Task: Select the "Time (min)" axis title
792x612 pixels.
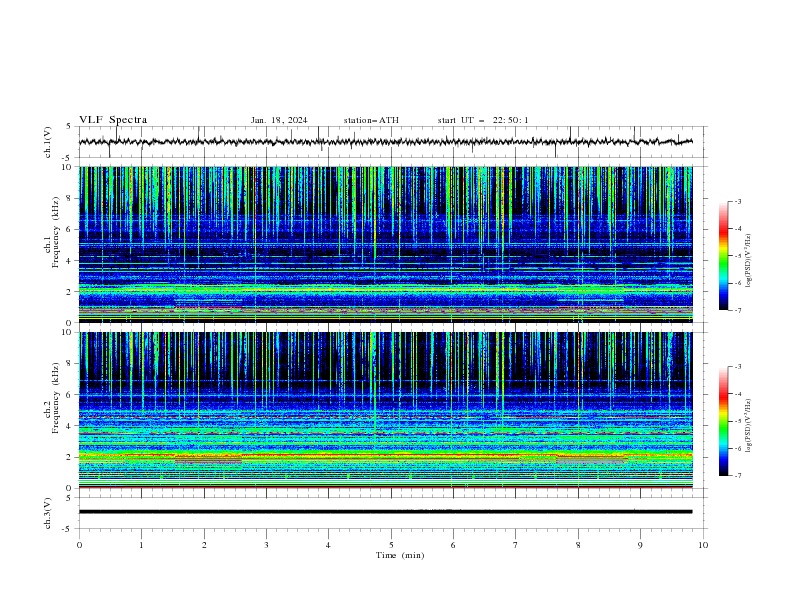Action: pos(400,555)
